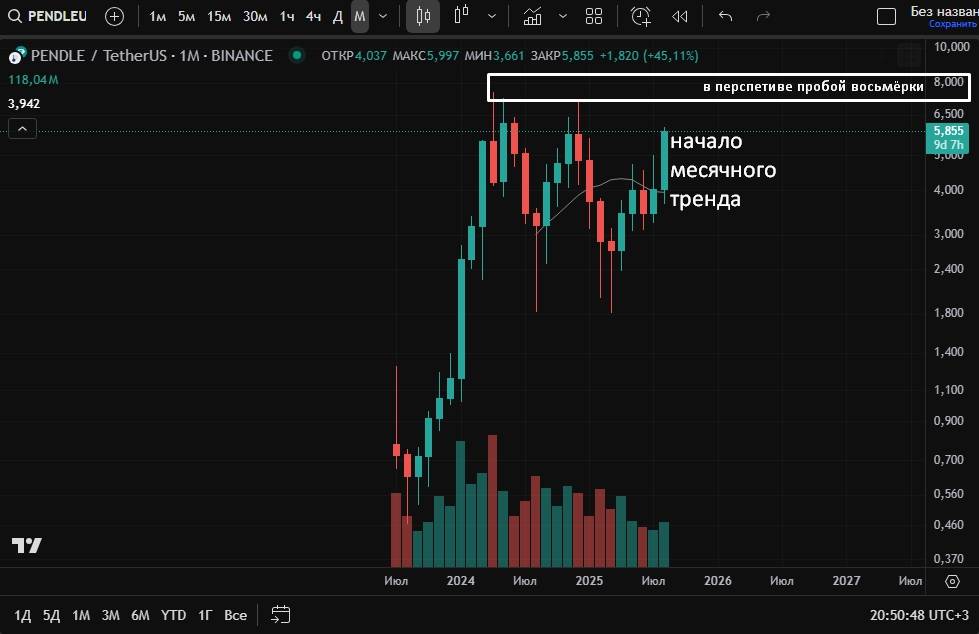Open the price scale settings gear icon
The height and width of the screenshot is (634, 979).
pyautogui.click(x=952, y=581)
